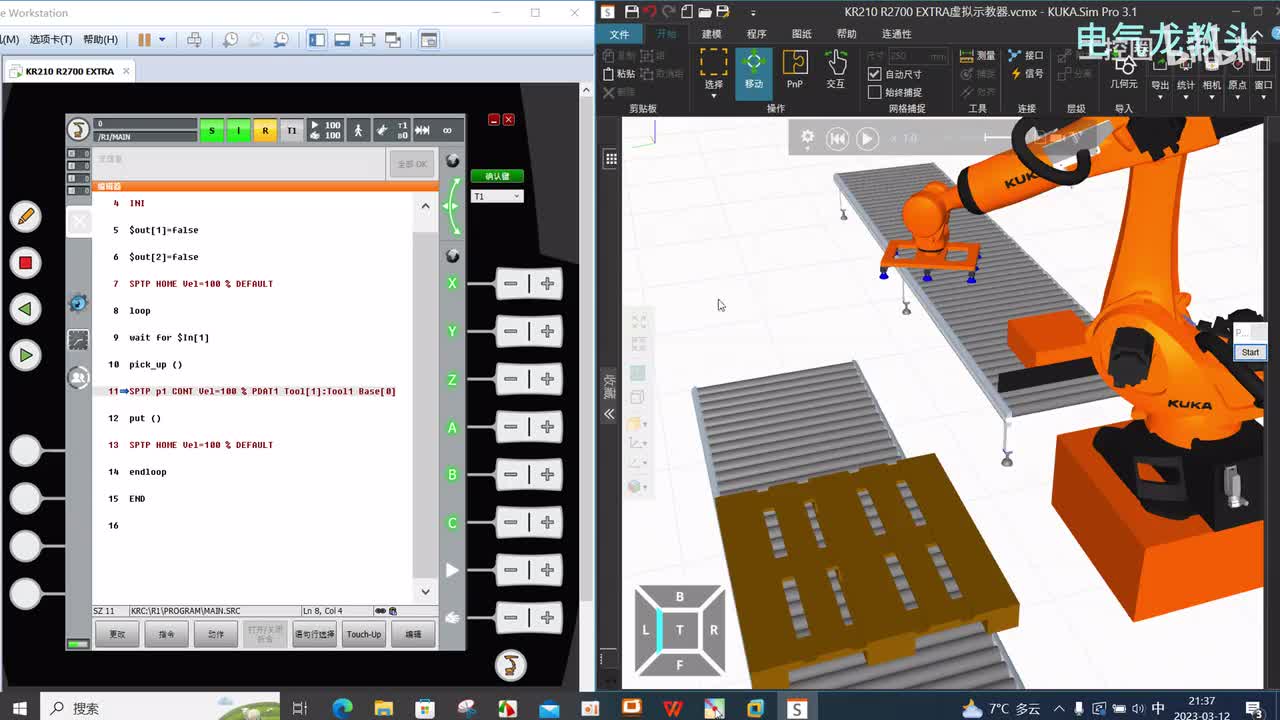Toggle the R program interpreter status
This screenshot has height=720, width=1280.
point(265,130)
